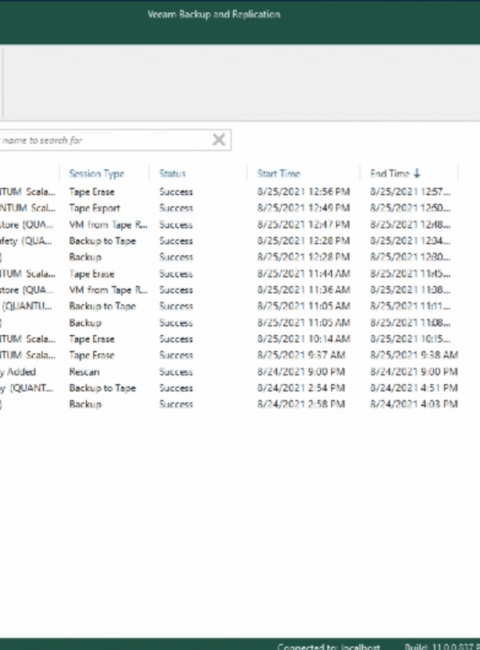Click Success status in Rescan row

click(x=176, y=372)
